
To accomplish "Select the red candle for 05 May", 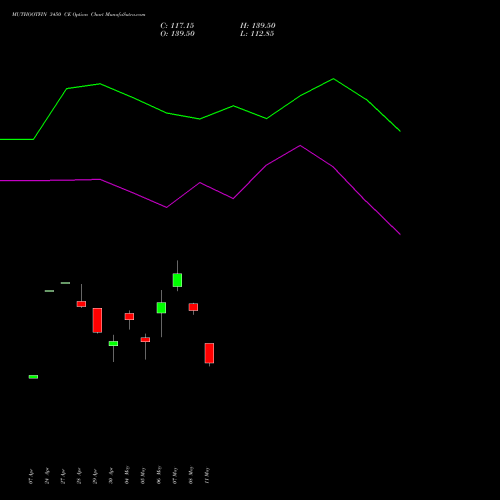I will pos(145,340).
